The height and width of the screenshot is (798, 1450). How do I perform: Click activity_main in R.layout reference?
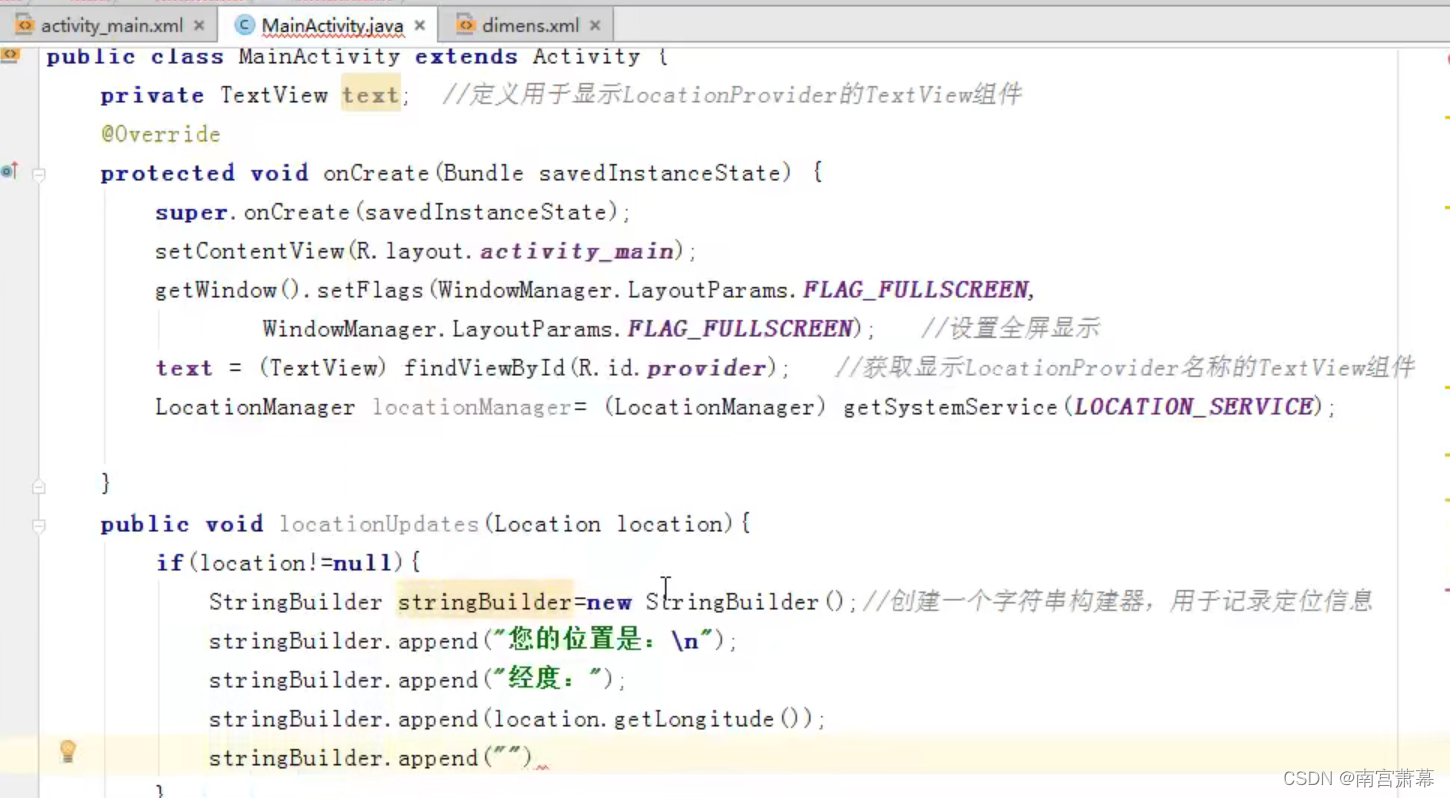click(576, 251)
